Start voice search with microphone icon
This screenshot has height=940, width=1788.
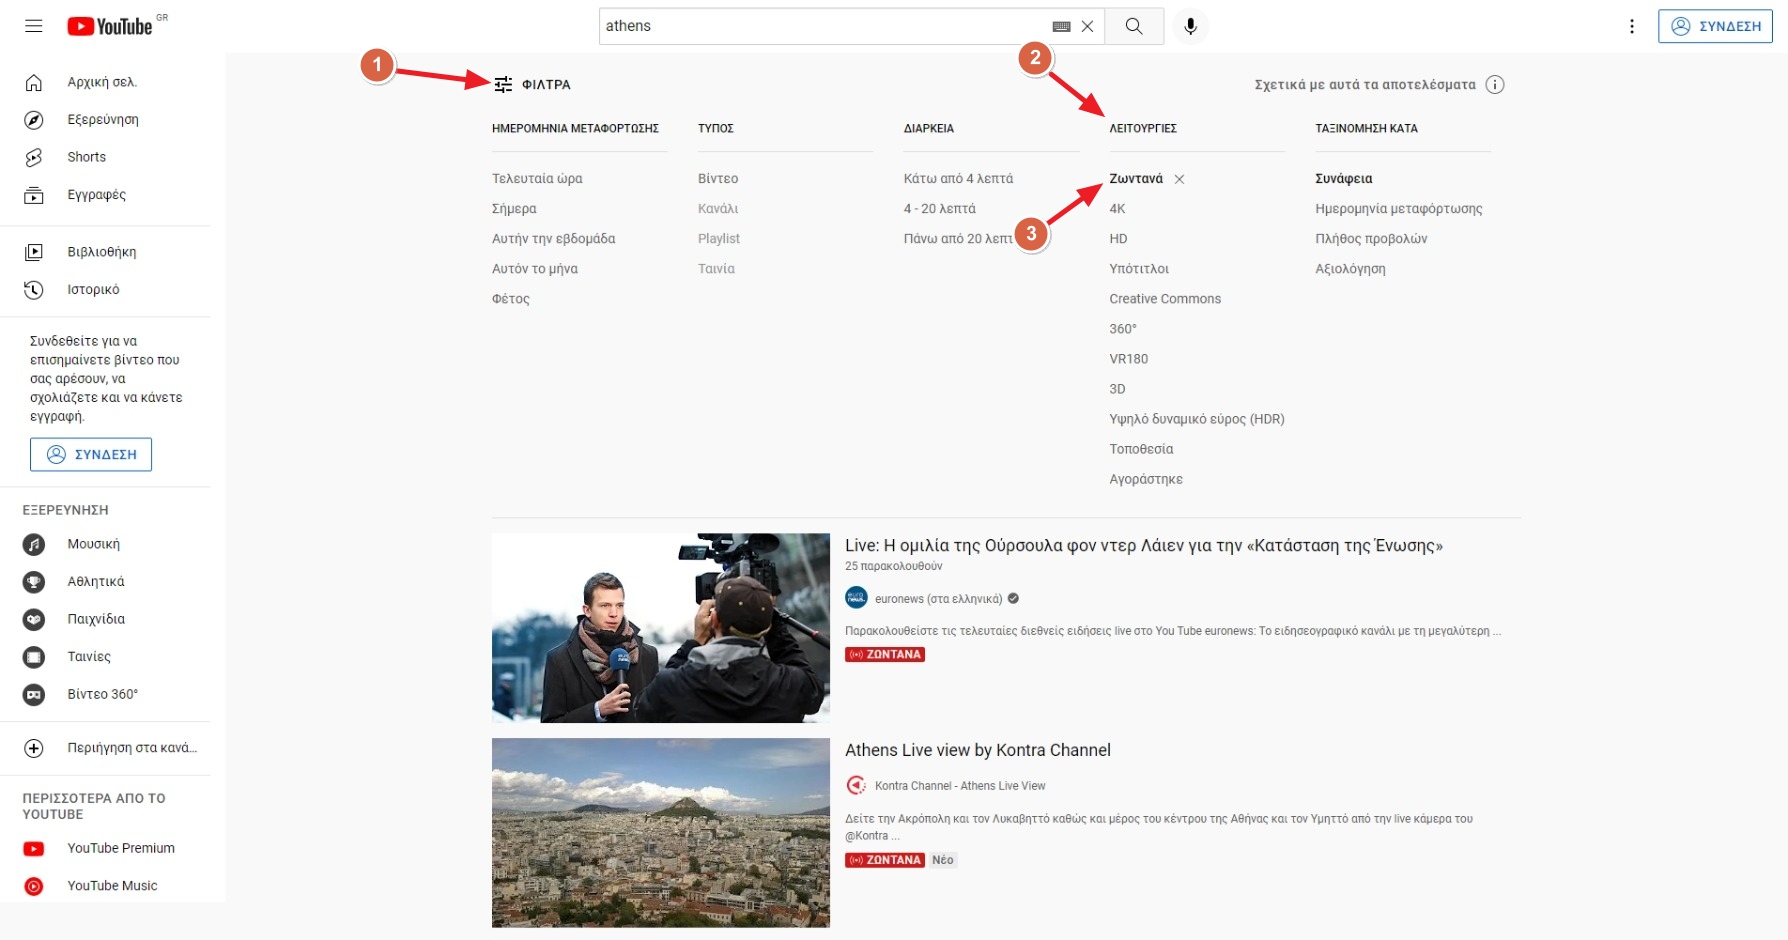click(x=1190, y=26)
